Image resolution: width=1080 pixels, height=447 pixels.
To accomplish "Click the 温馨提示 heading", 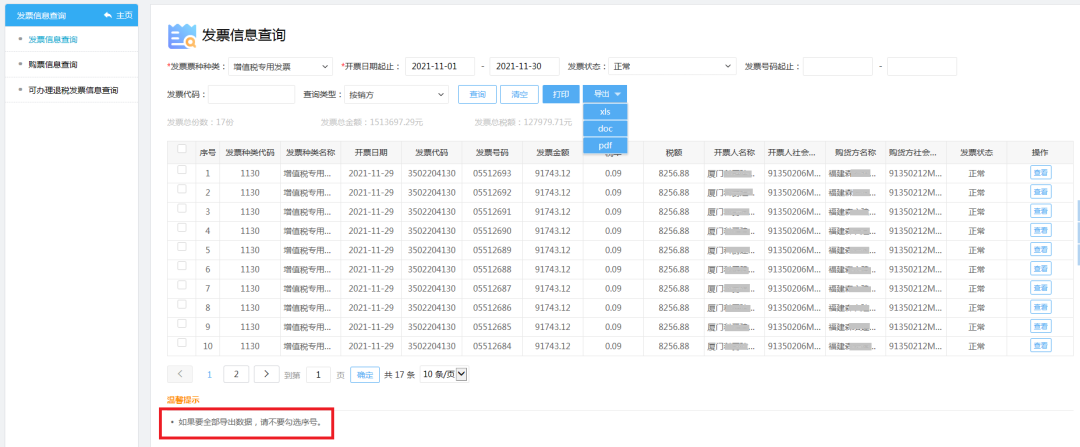I will tap(183, 399).
